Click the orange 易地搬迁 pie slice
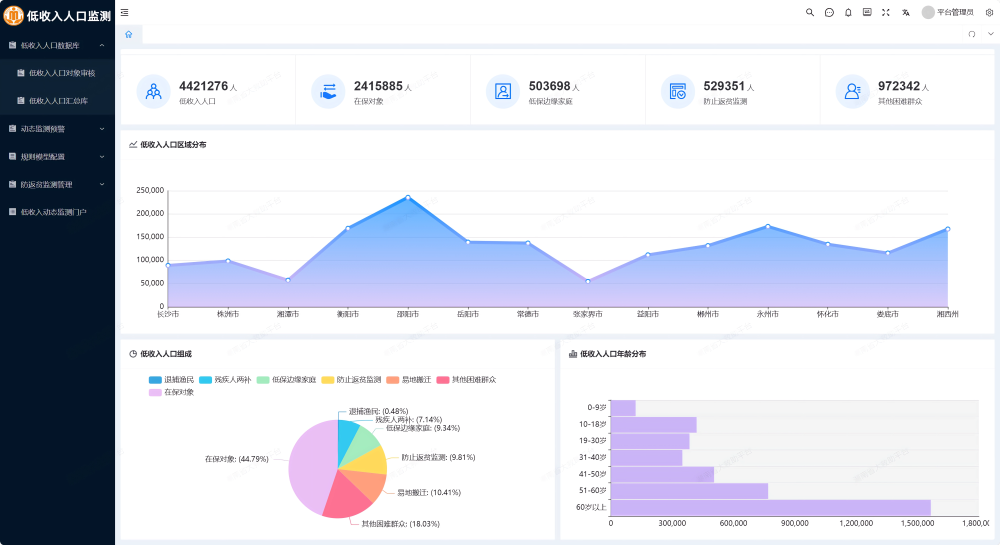 [368, 484]
